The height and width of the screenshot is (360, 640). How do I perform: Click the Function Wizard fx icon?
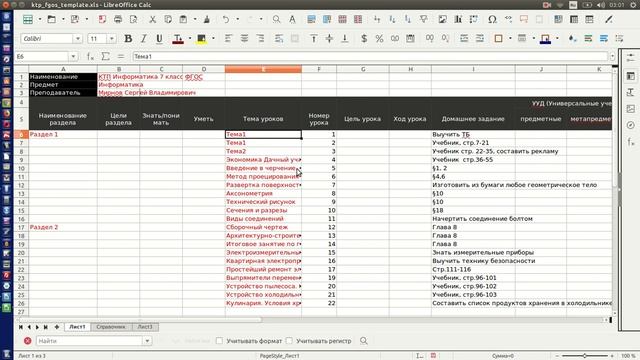[90, 57]
